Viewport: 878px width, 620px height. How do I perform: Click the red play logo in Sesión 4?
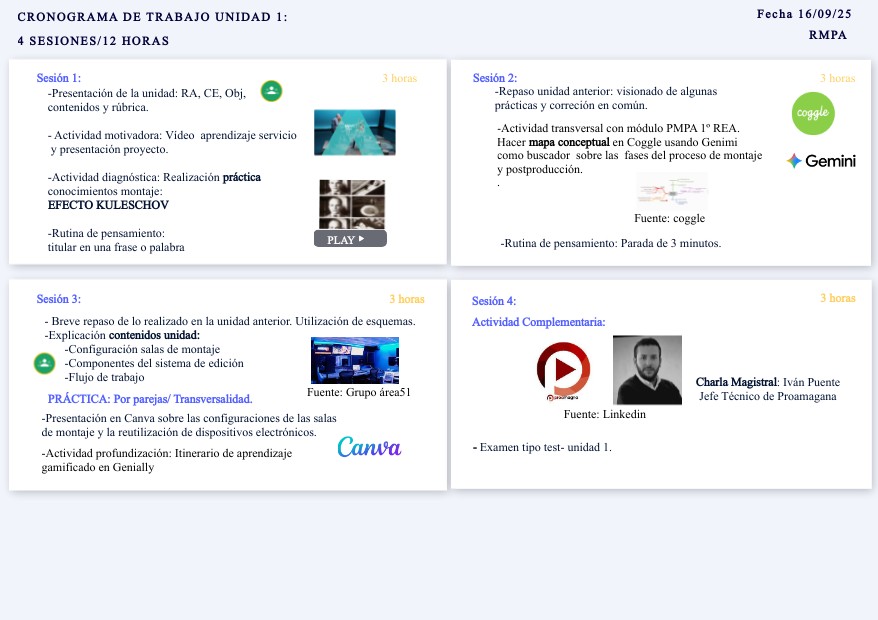click(563, 369)
